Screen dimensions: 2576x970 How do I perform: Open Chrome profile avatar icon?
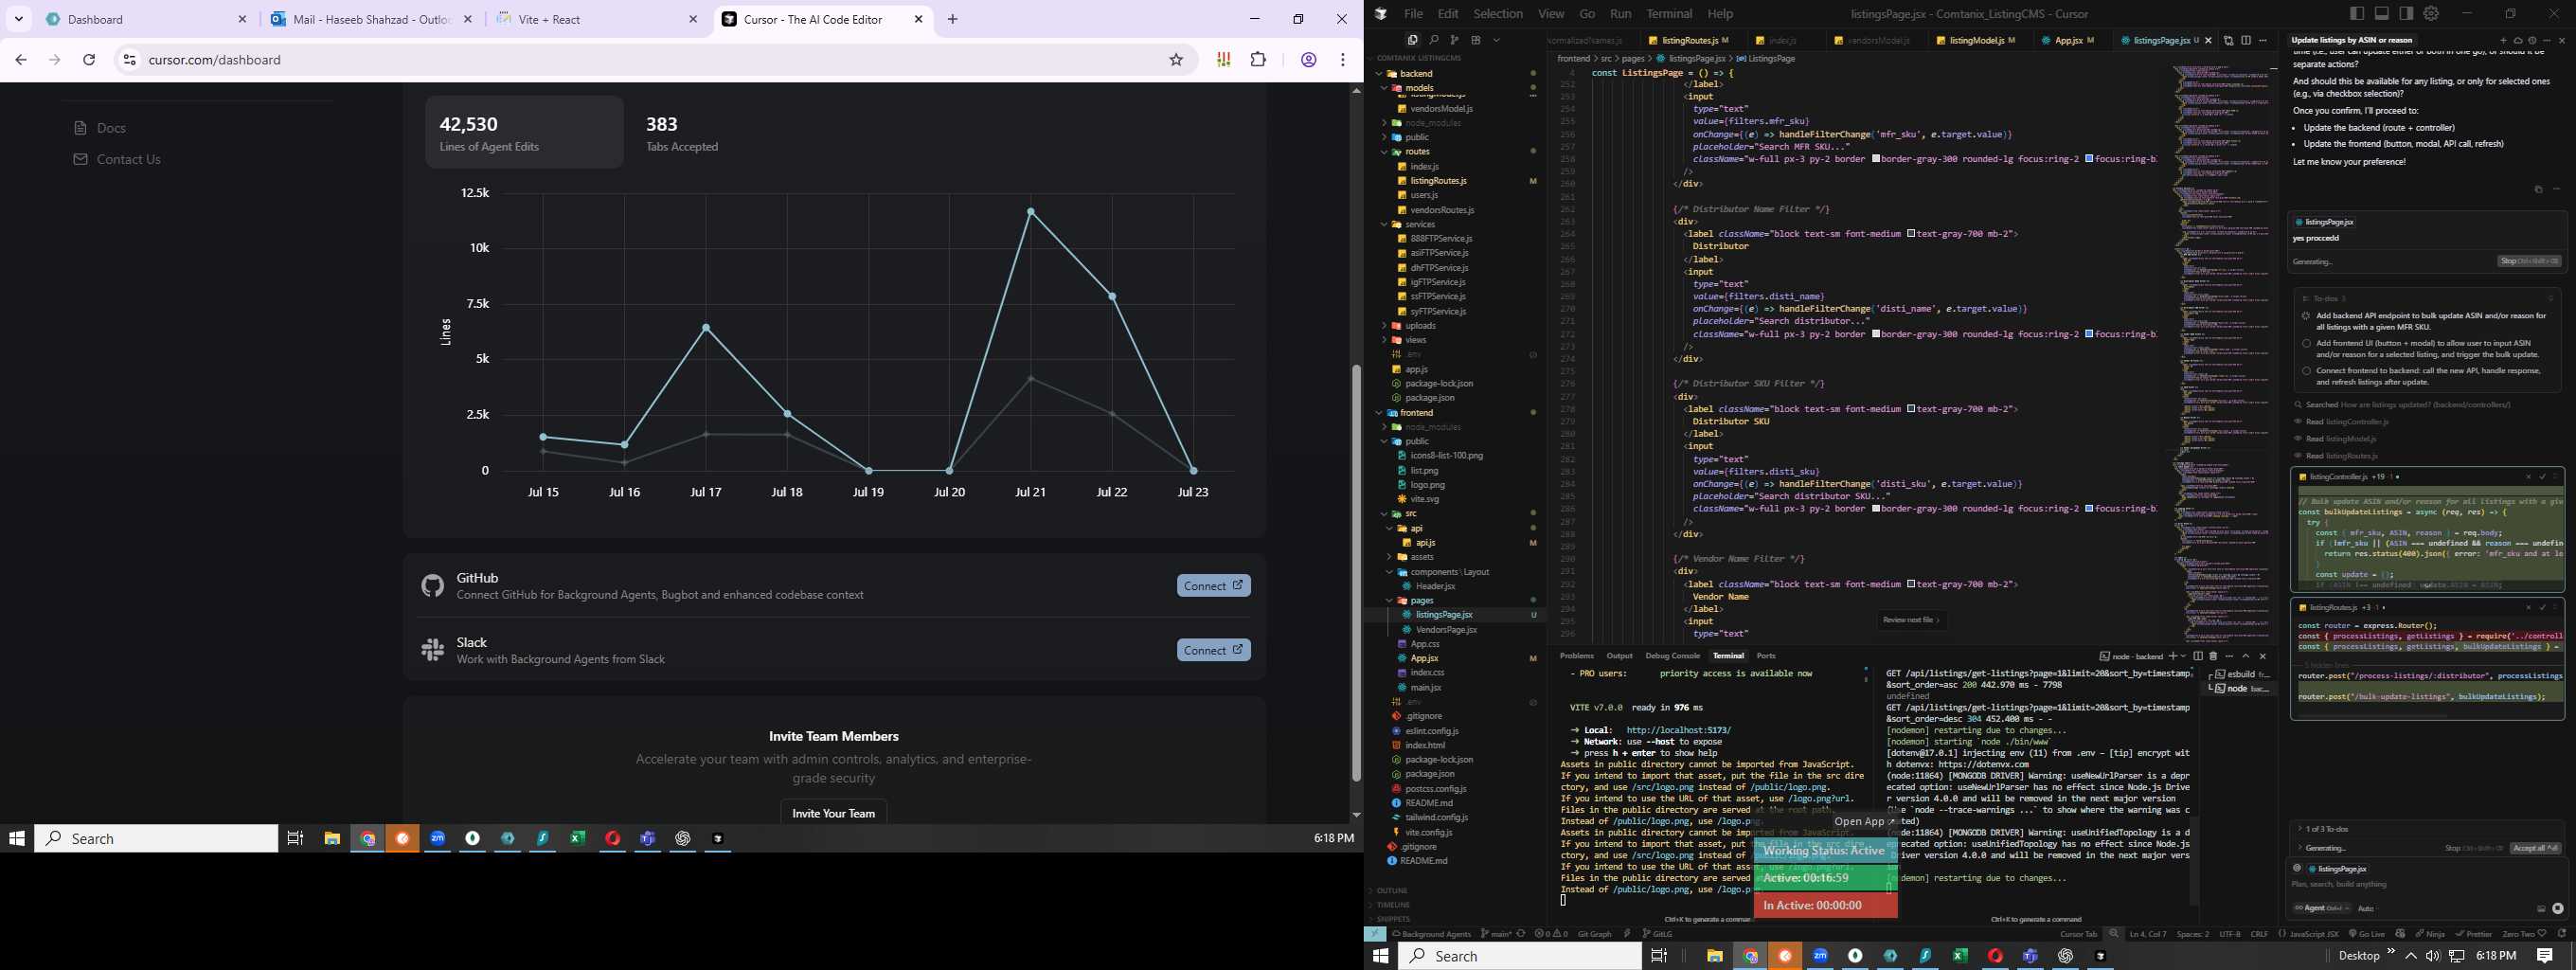[x=1308, y=60]
